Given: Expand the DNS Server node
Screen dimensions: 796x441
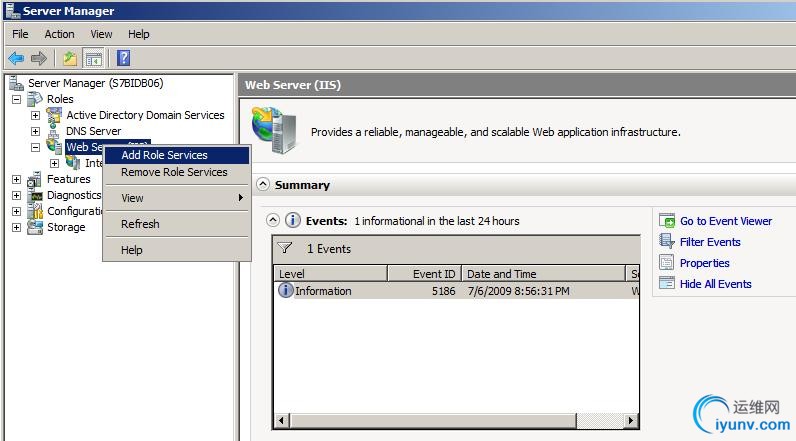Looking at the screenshot, I should pyautogui.click(x=35, y=131).
